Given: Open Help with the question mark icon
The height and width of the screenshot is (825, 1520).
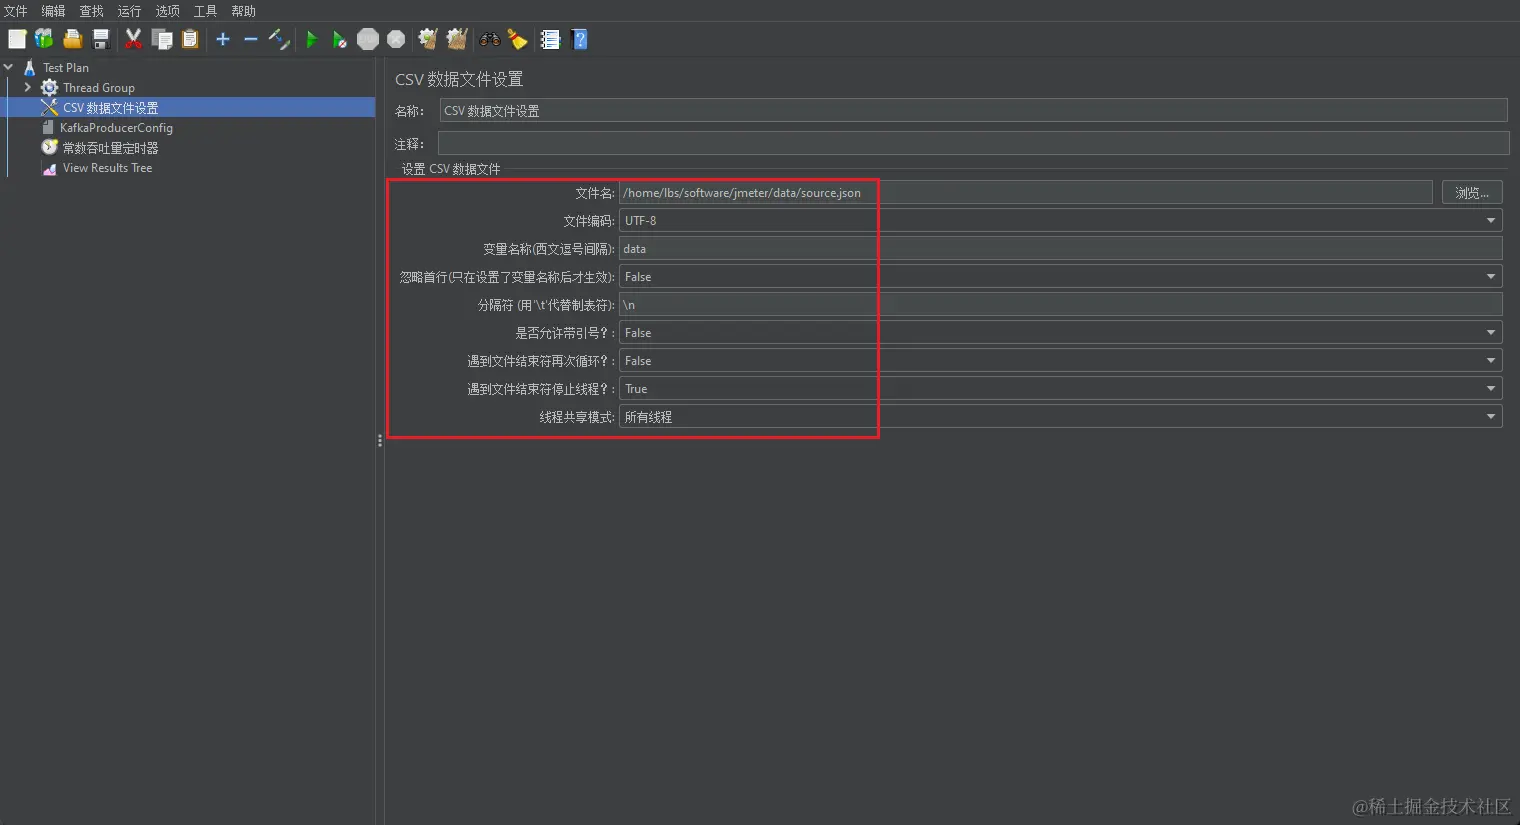Looking at the screenshot, I should (x=580, y=39).
